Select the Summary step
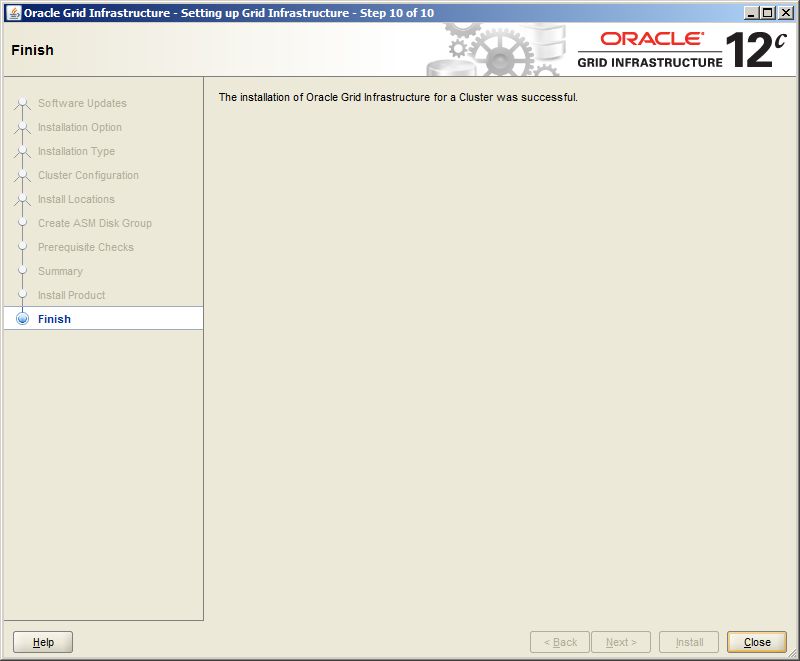The height and width of the screenshot is (661, 800). pyautogui.click(x=60, y=271)
